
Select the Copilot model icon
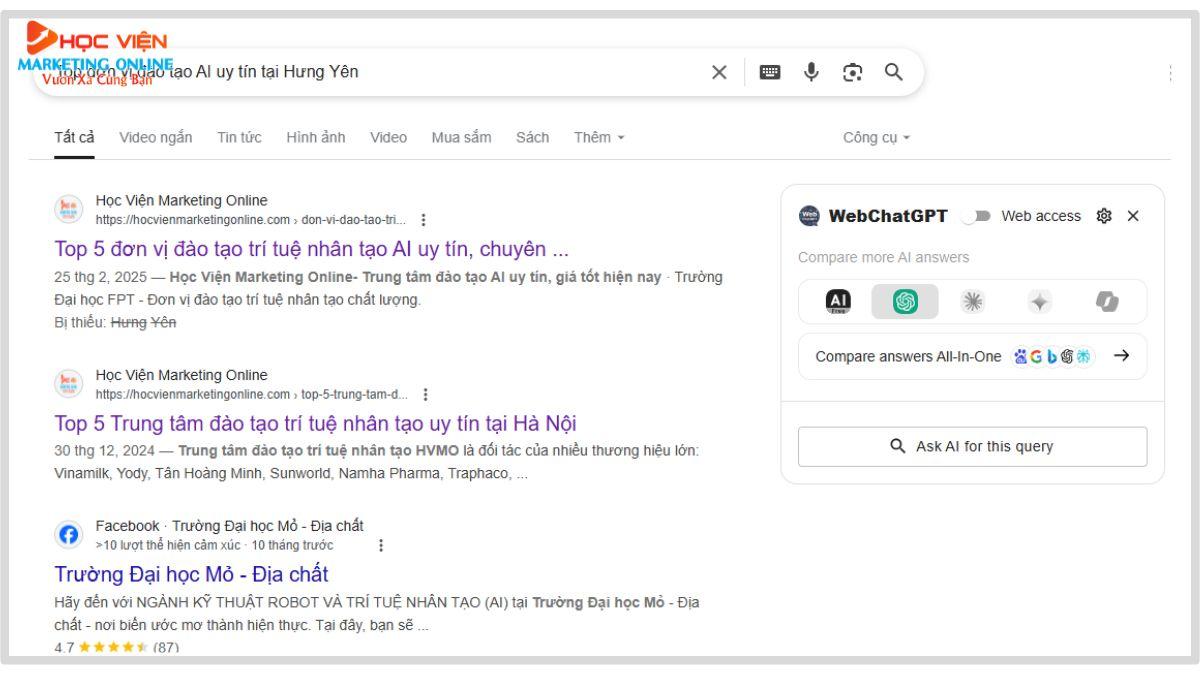tap(1109, 301)
